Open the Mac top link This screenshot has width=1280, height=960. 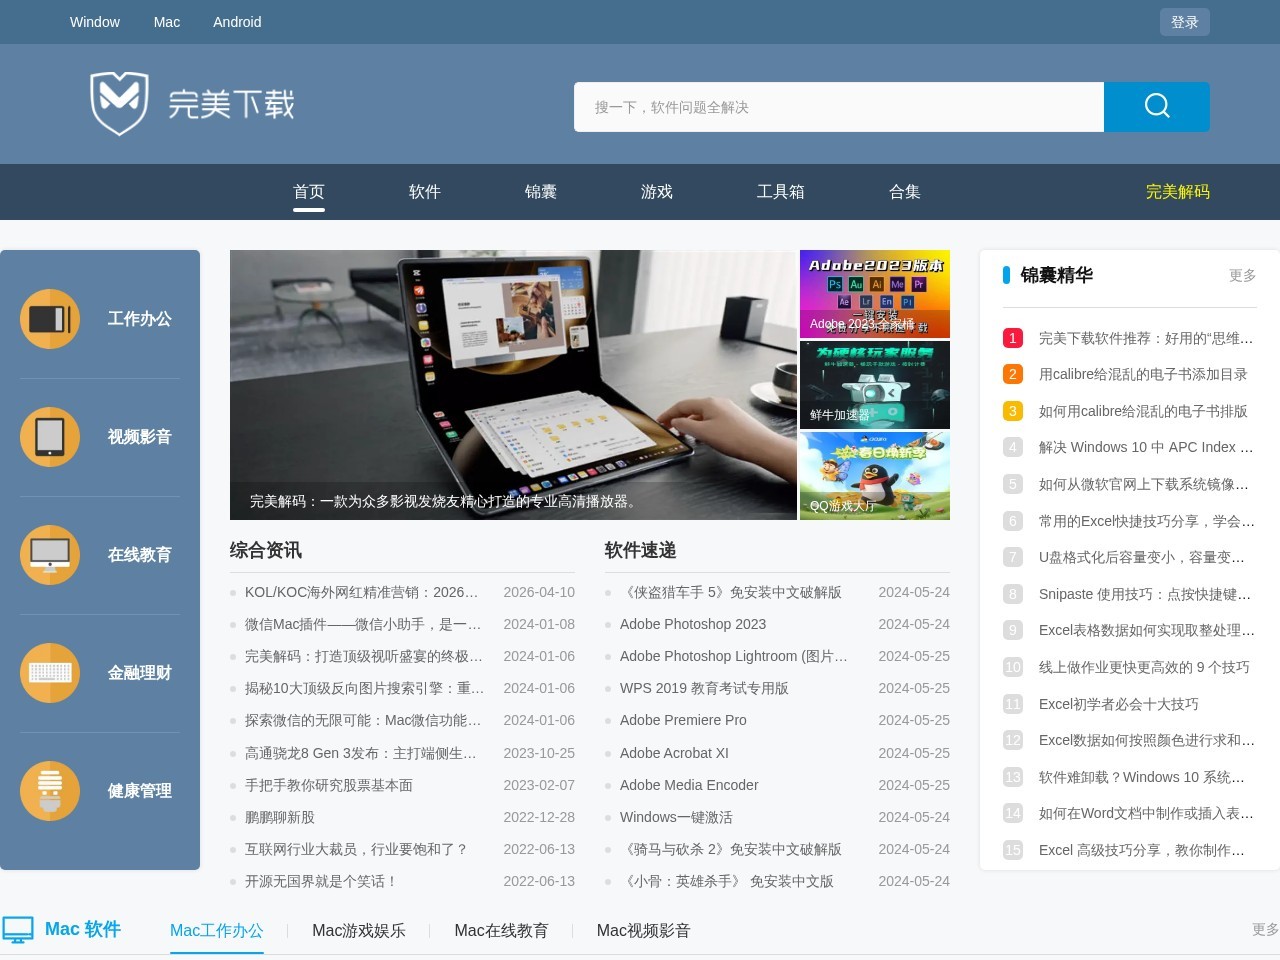167,22
